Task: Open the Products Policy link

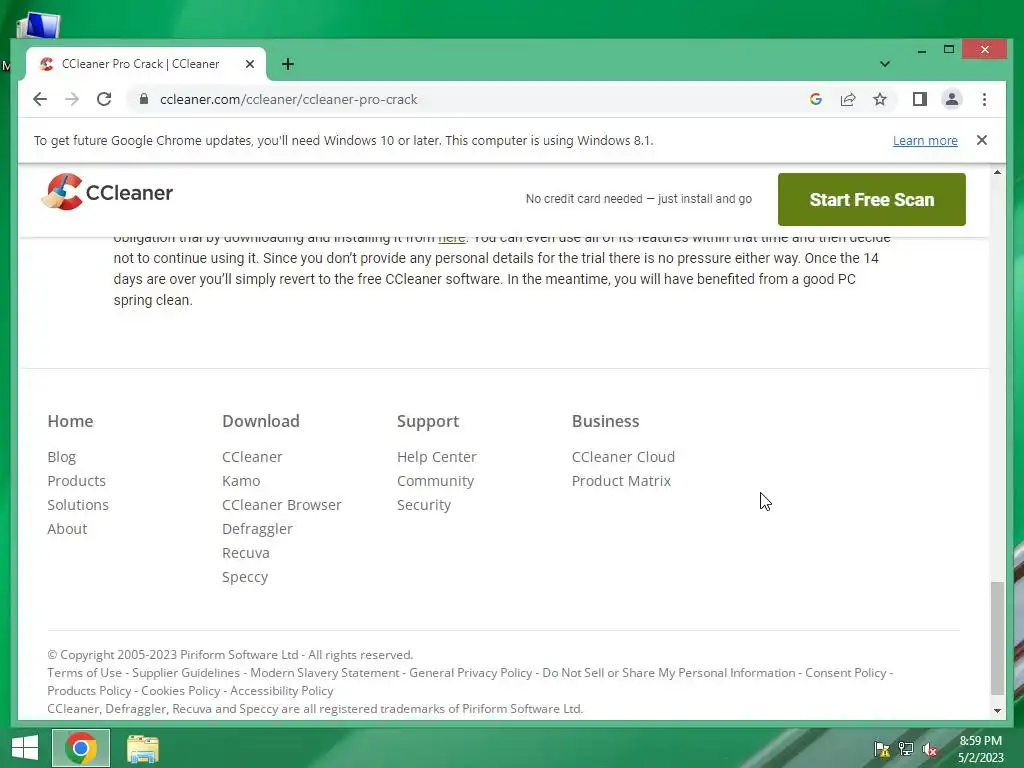Action: tap(89, 691)
